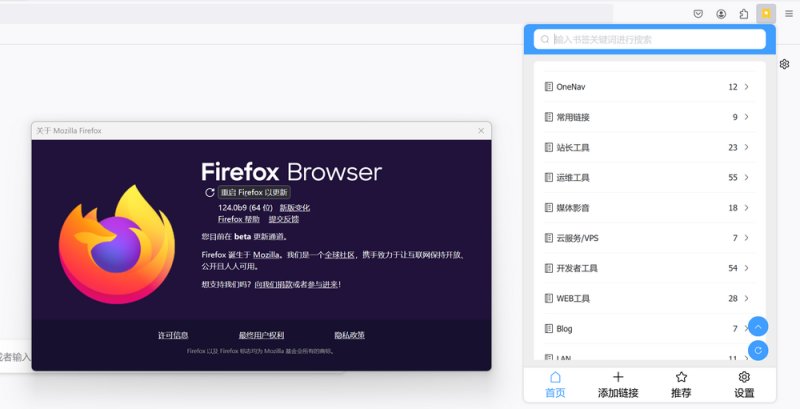Click the count 12 in OneNav row

click(733, 87)
